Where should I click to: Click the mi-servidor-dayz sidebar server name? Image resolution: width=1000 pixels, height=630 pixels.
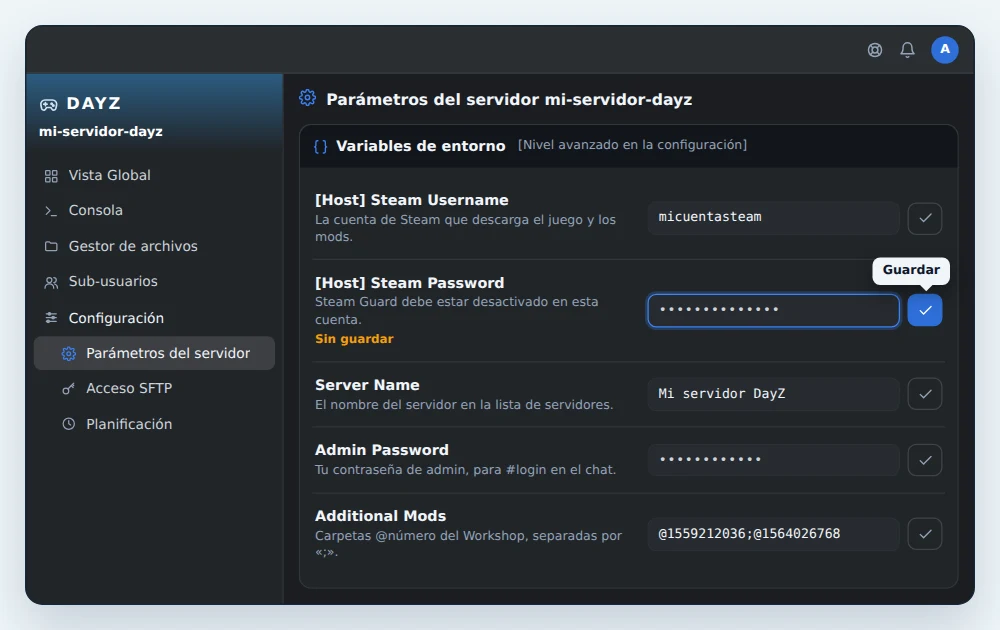pos(101,132)
